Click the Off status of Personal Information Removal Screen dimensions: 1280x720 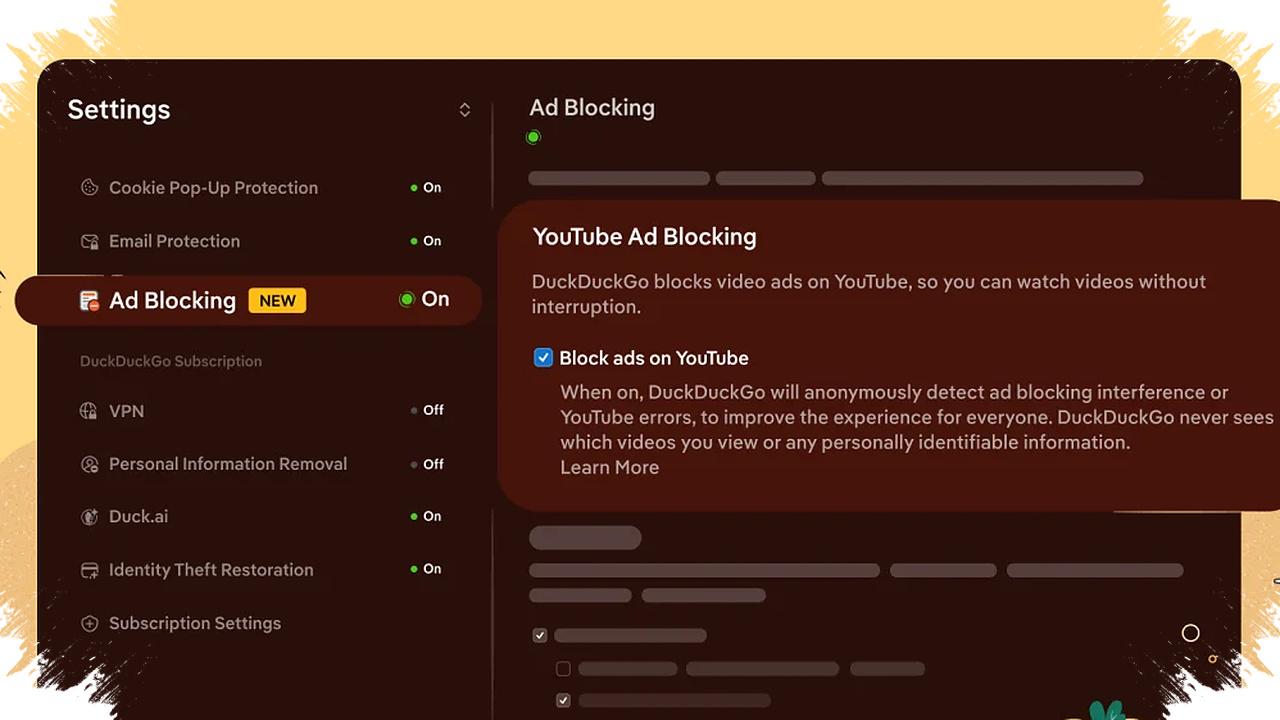tap(427, 464)
